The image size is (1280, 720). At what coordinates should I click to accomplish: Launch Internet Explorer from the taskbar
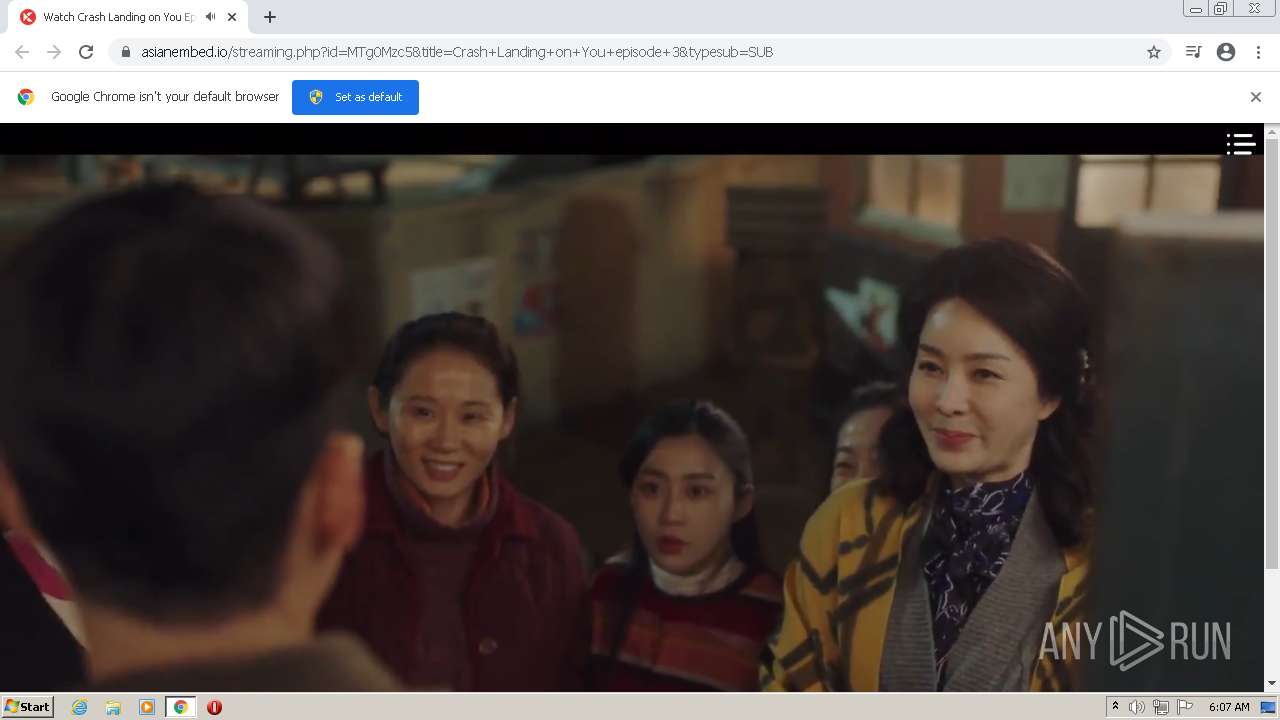click(79, 707)
